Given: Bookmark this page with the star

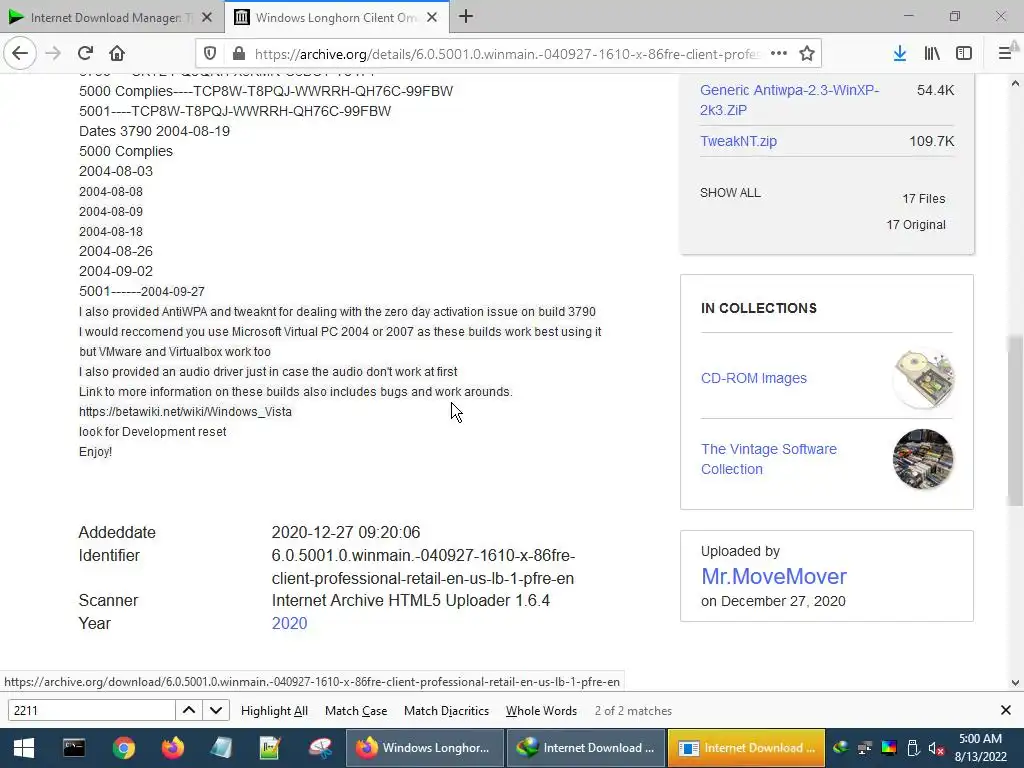Looking at the screenshot, I should 807,54.
